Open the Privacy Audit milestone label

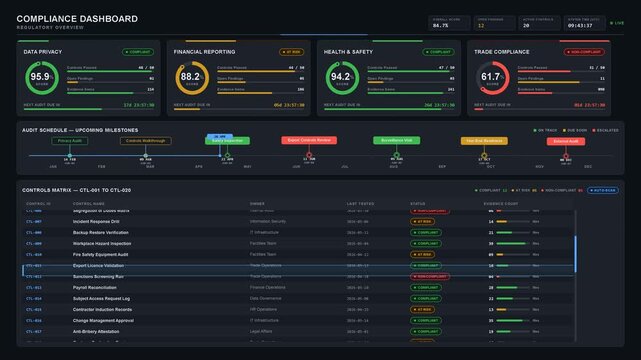tap(70, 141)
